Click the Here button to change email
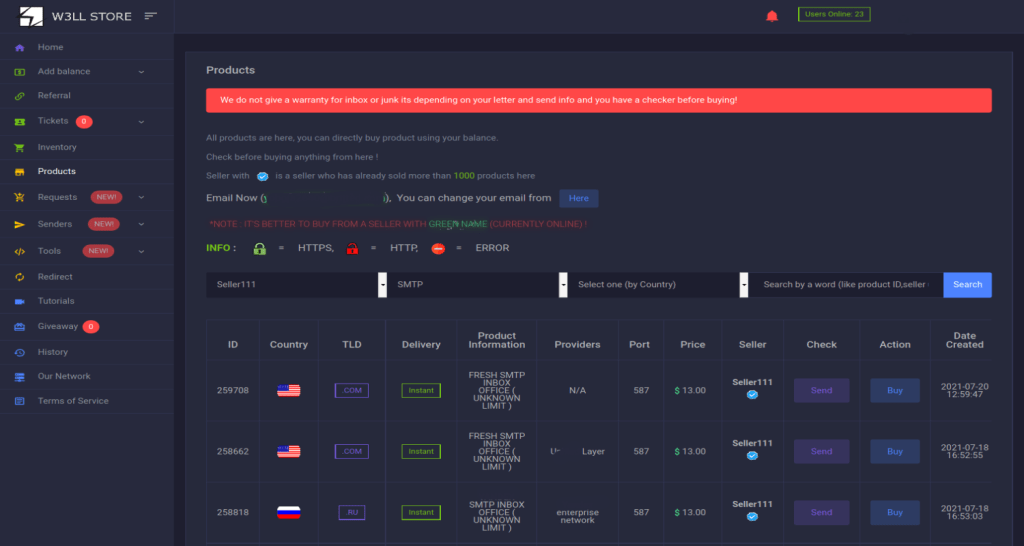The image size is (1024, 546). [579, 198]
